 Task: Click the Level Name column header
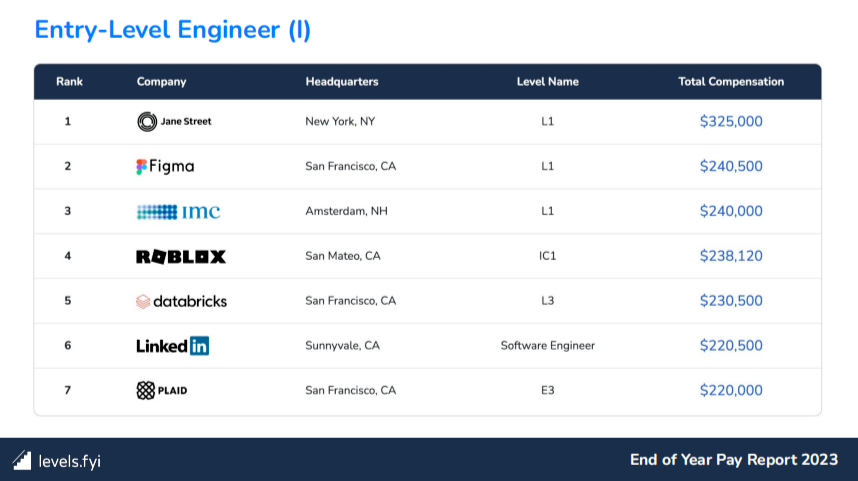(547, 82)
